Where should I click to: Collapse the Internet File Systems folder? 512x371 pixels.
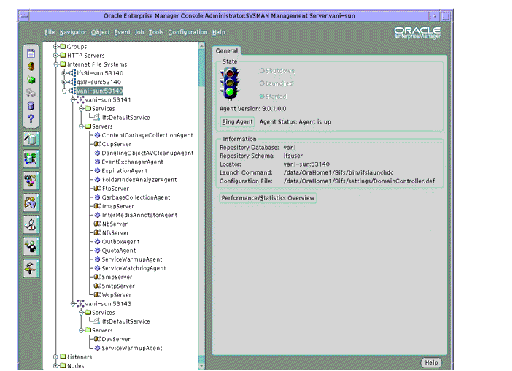click(x=56, y=64)
